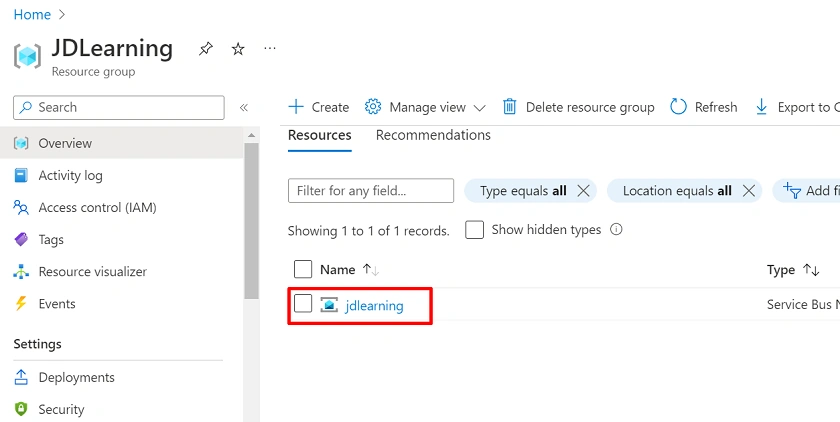
Task: Click the sidebar vertical scrollbar thumb
Action: (251, 221)
